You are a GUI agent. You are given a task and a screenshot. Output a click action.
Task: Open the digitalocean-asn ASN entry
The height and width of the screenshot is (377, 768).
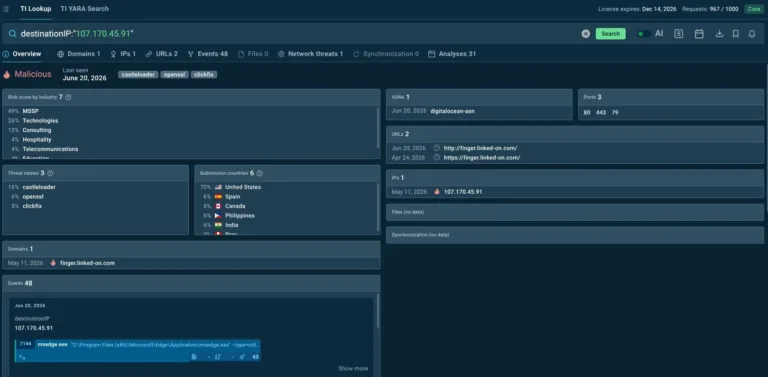tap(452, 111)
